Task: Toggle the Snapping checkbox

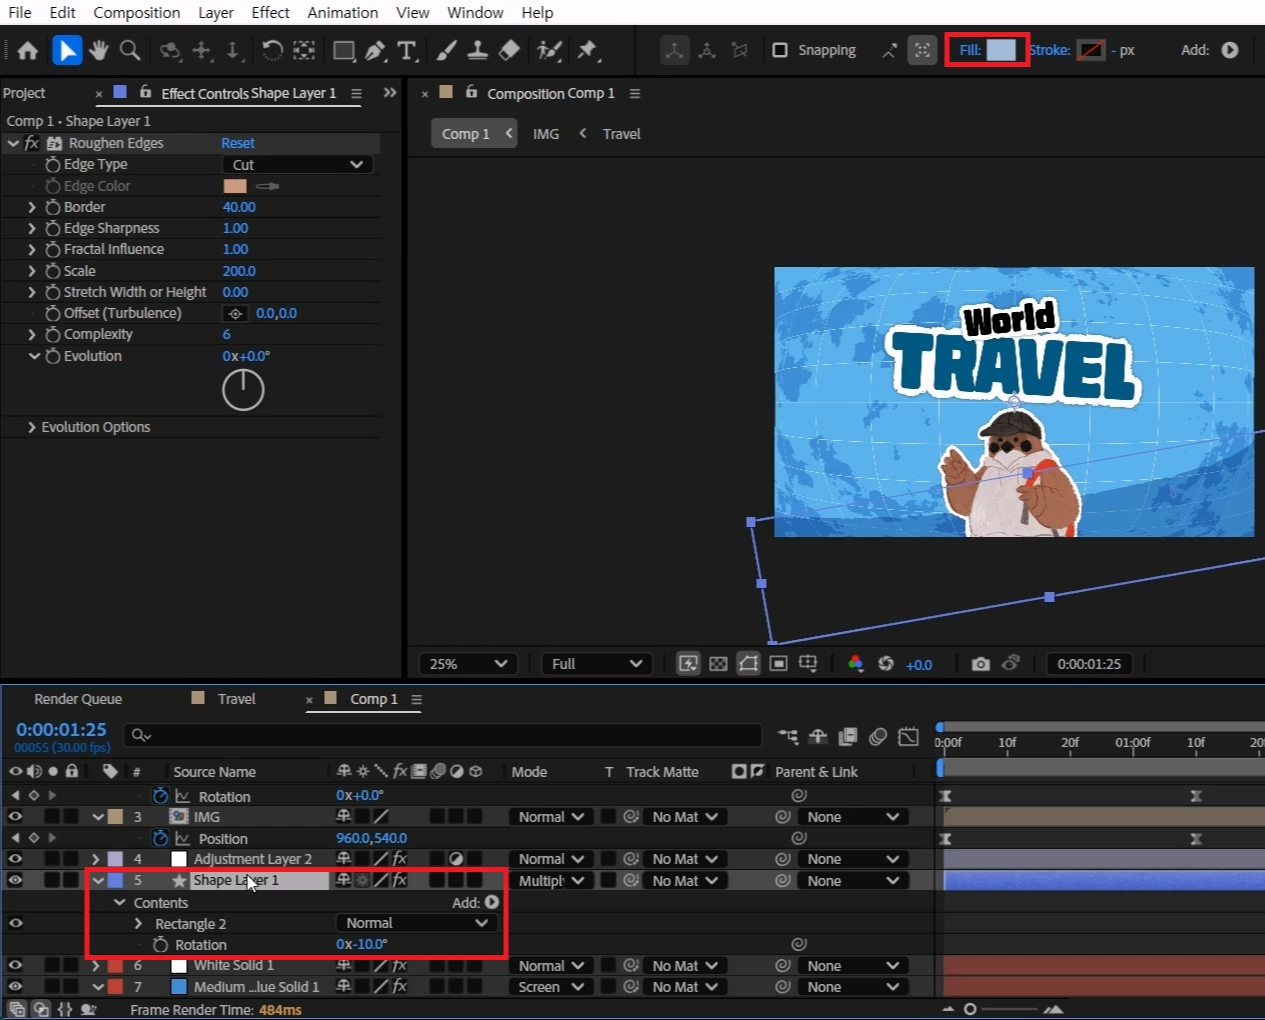Action: point(780,50)
